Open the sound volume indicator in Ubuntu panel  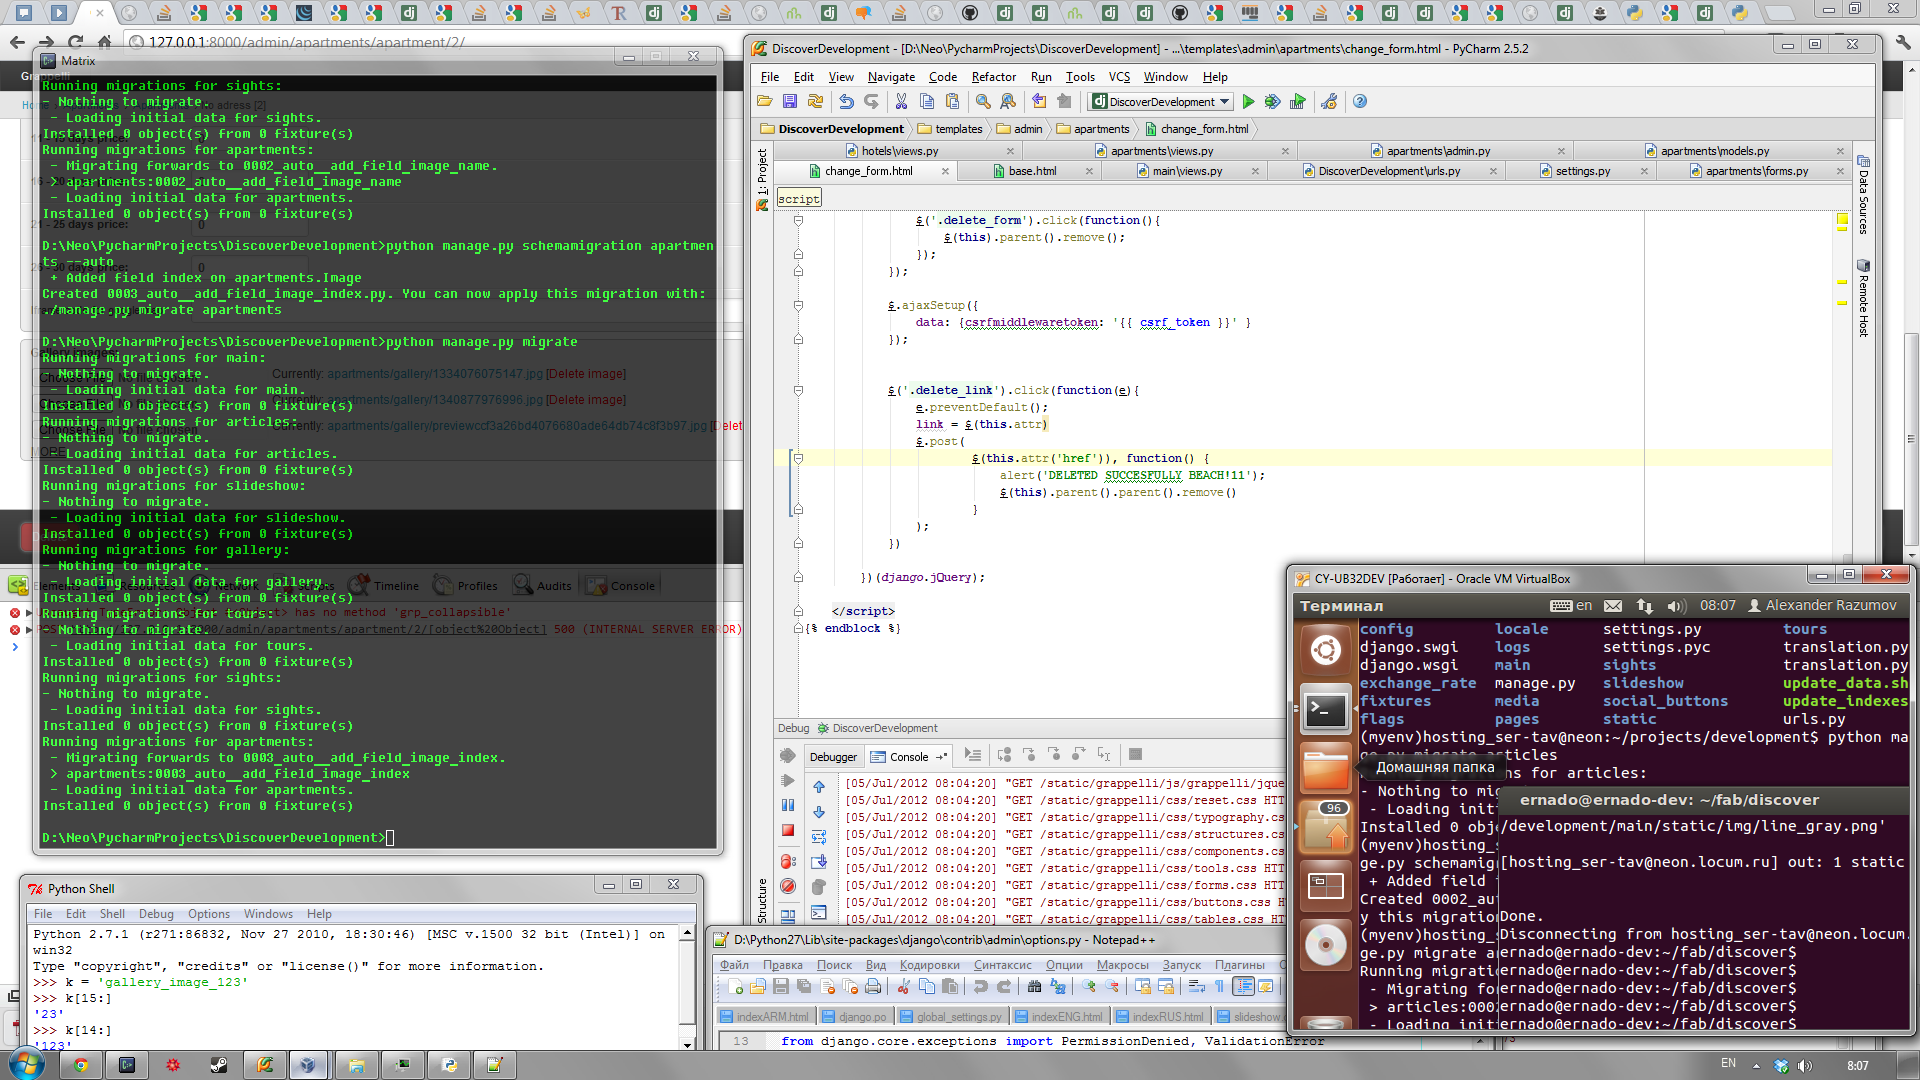(1677, 606)
